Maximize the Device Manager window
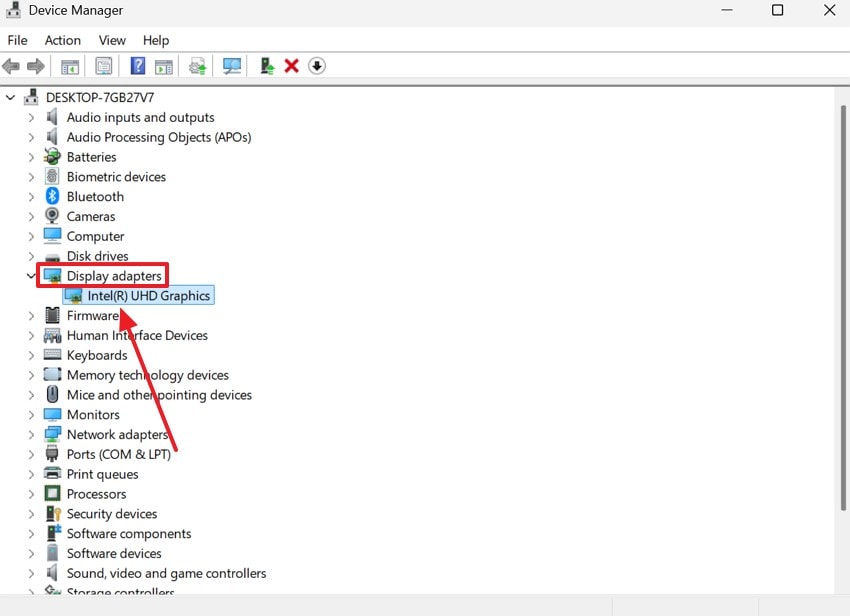Screen dimensions: 850x616 click(777, 10)
